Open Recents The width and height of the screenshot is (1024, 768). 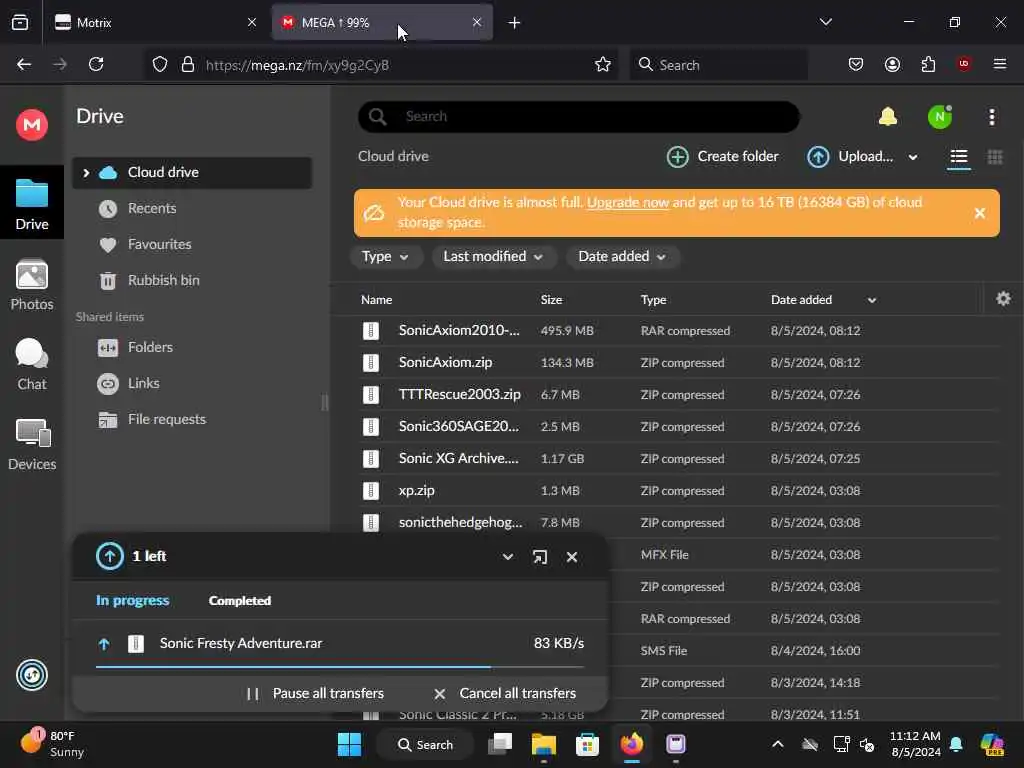coord(152,208)
